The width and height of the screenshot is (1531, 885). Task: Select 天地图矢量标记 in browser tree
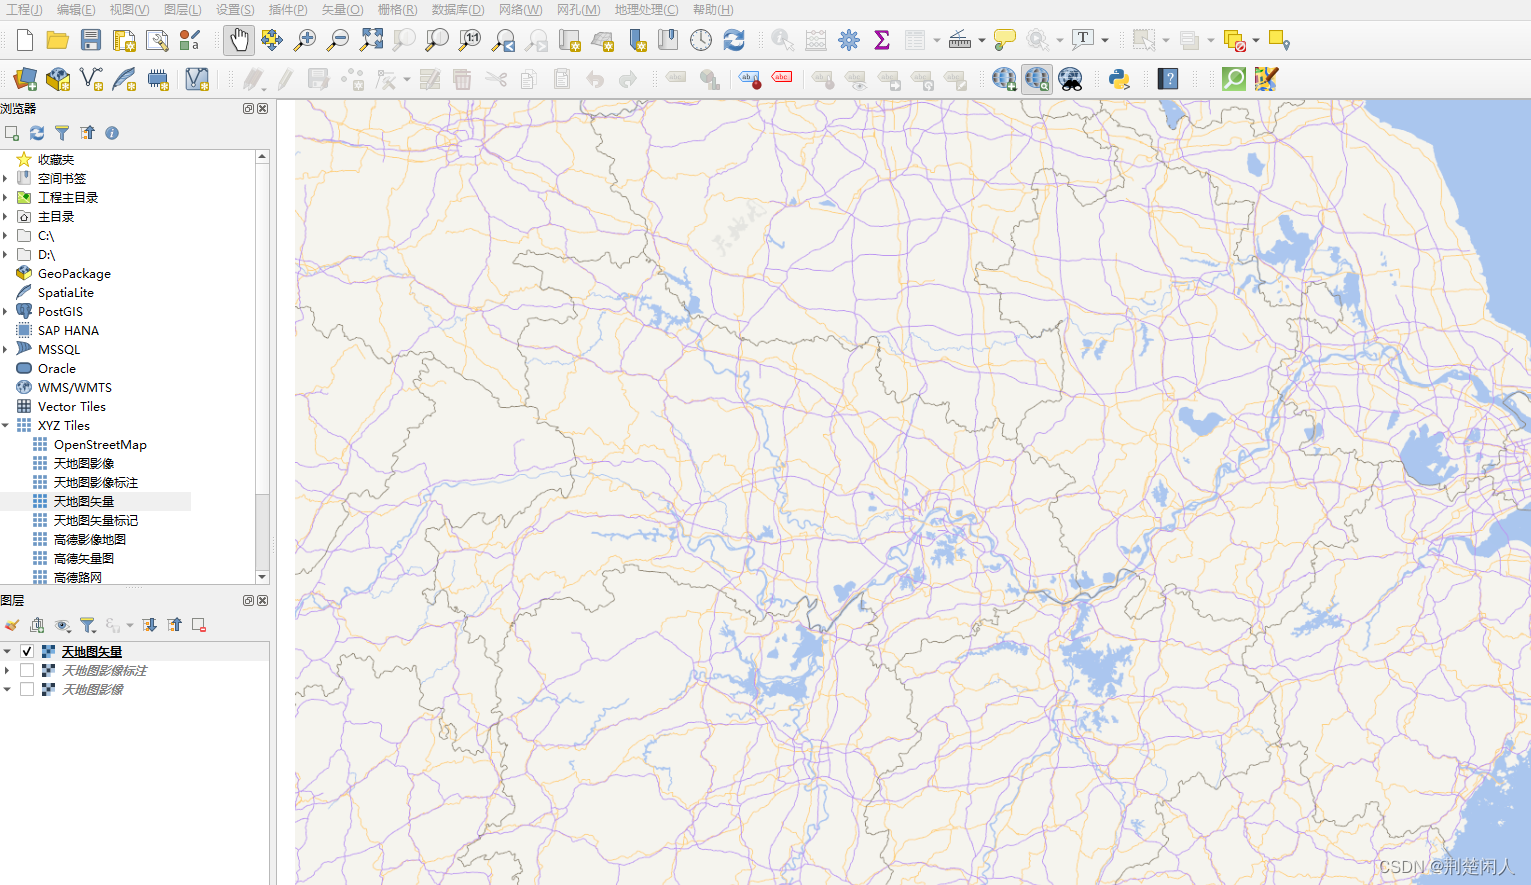pos(95,521)
